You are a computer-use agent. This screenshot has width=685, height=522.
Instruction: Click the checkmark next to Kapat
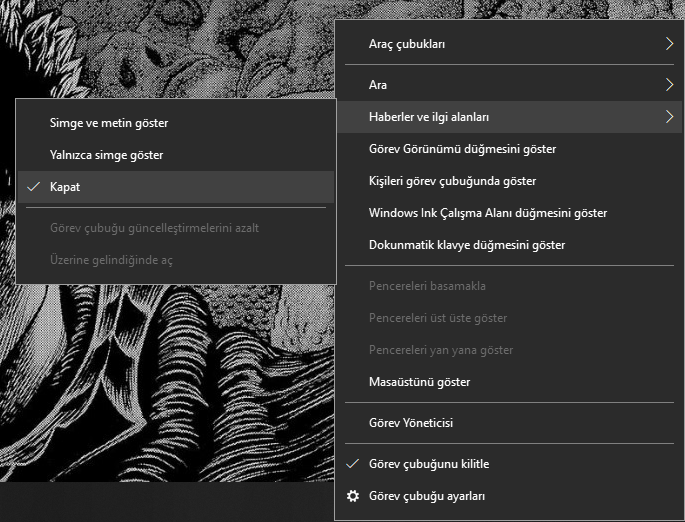point(34,187)
